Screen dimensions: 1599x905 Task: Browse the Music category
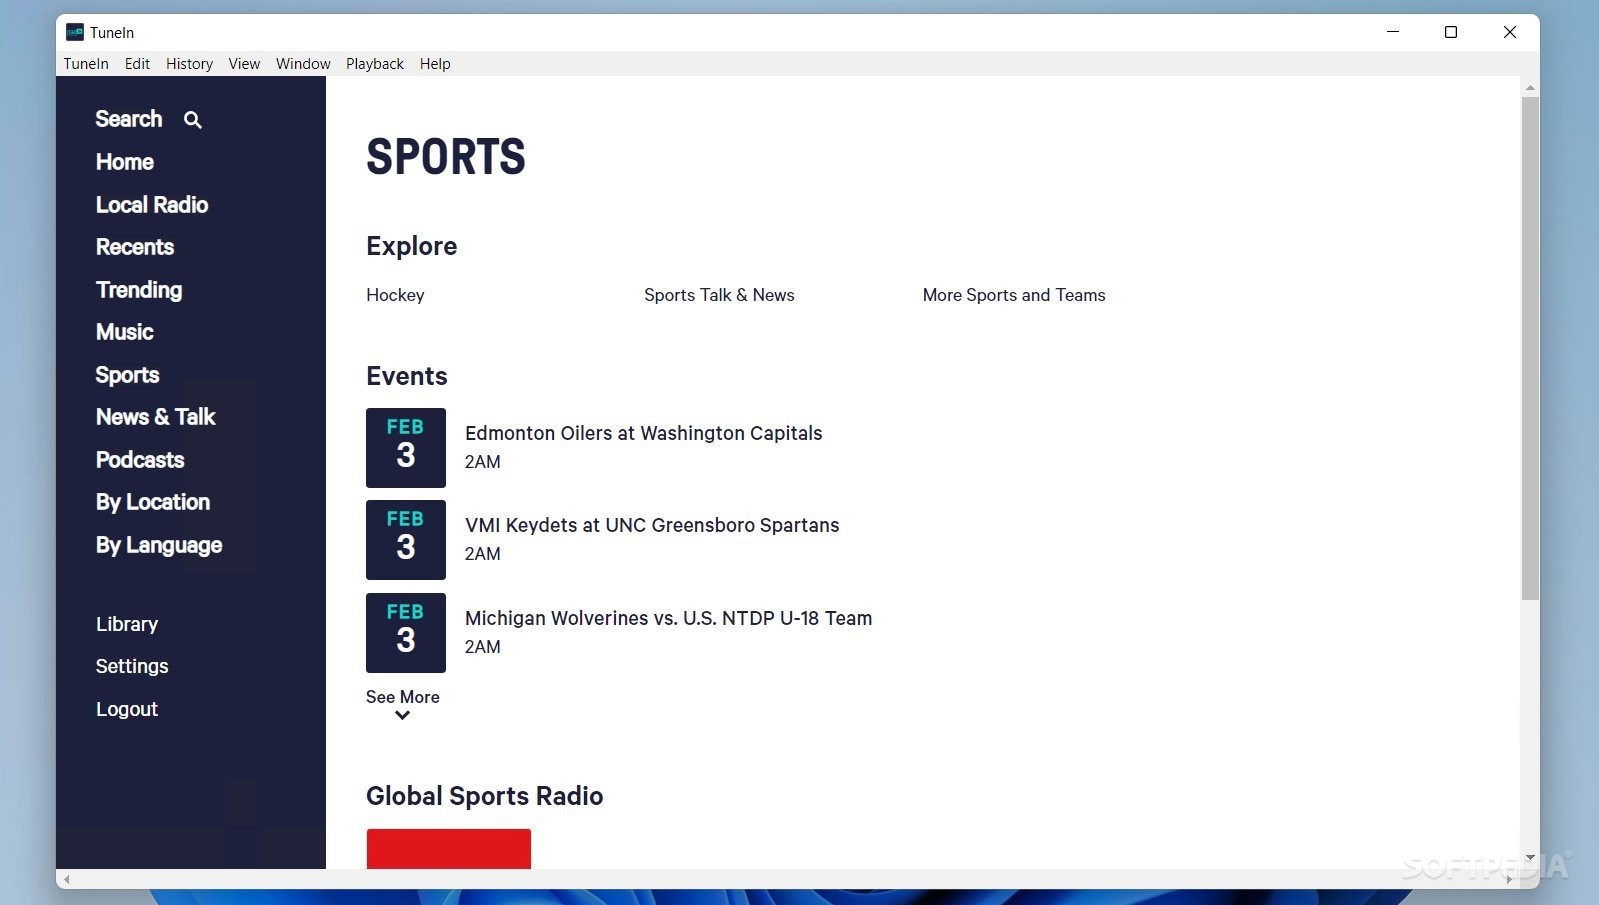pyautogui.click(x=125, y=332)
